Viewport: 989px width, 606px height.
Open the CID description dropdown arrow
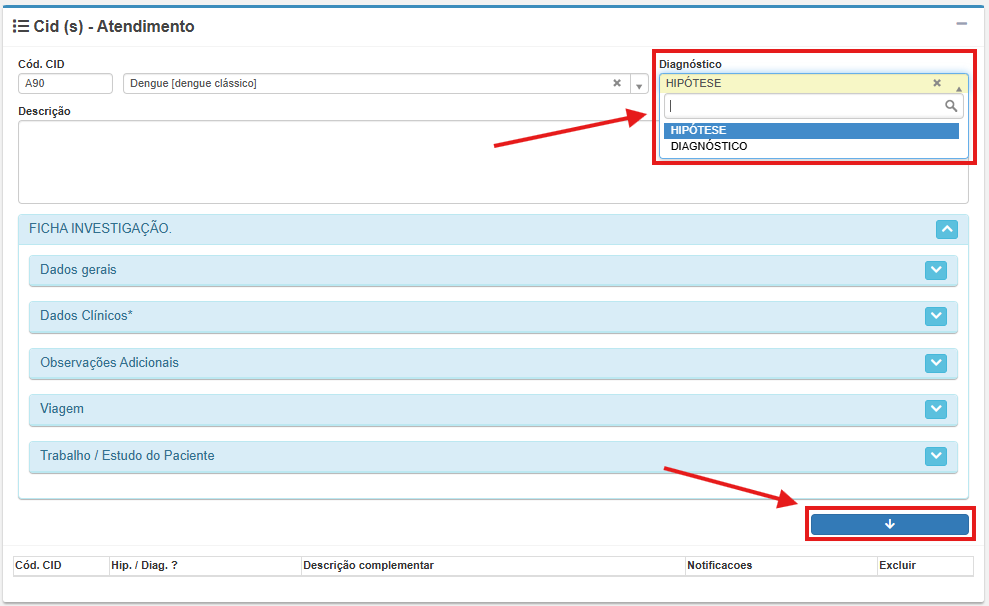[x=640, y=85]
